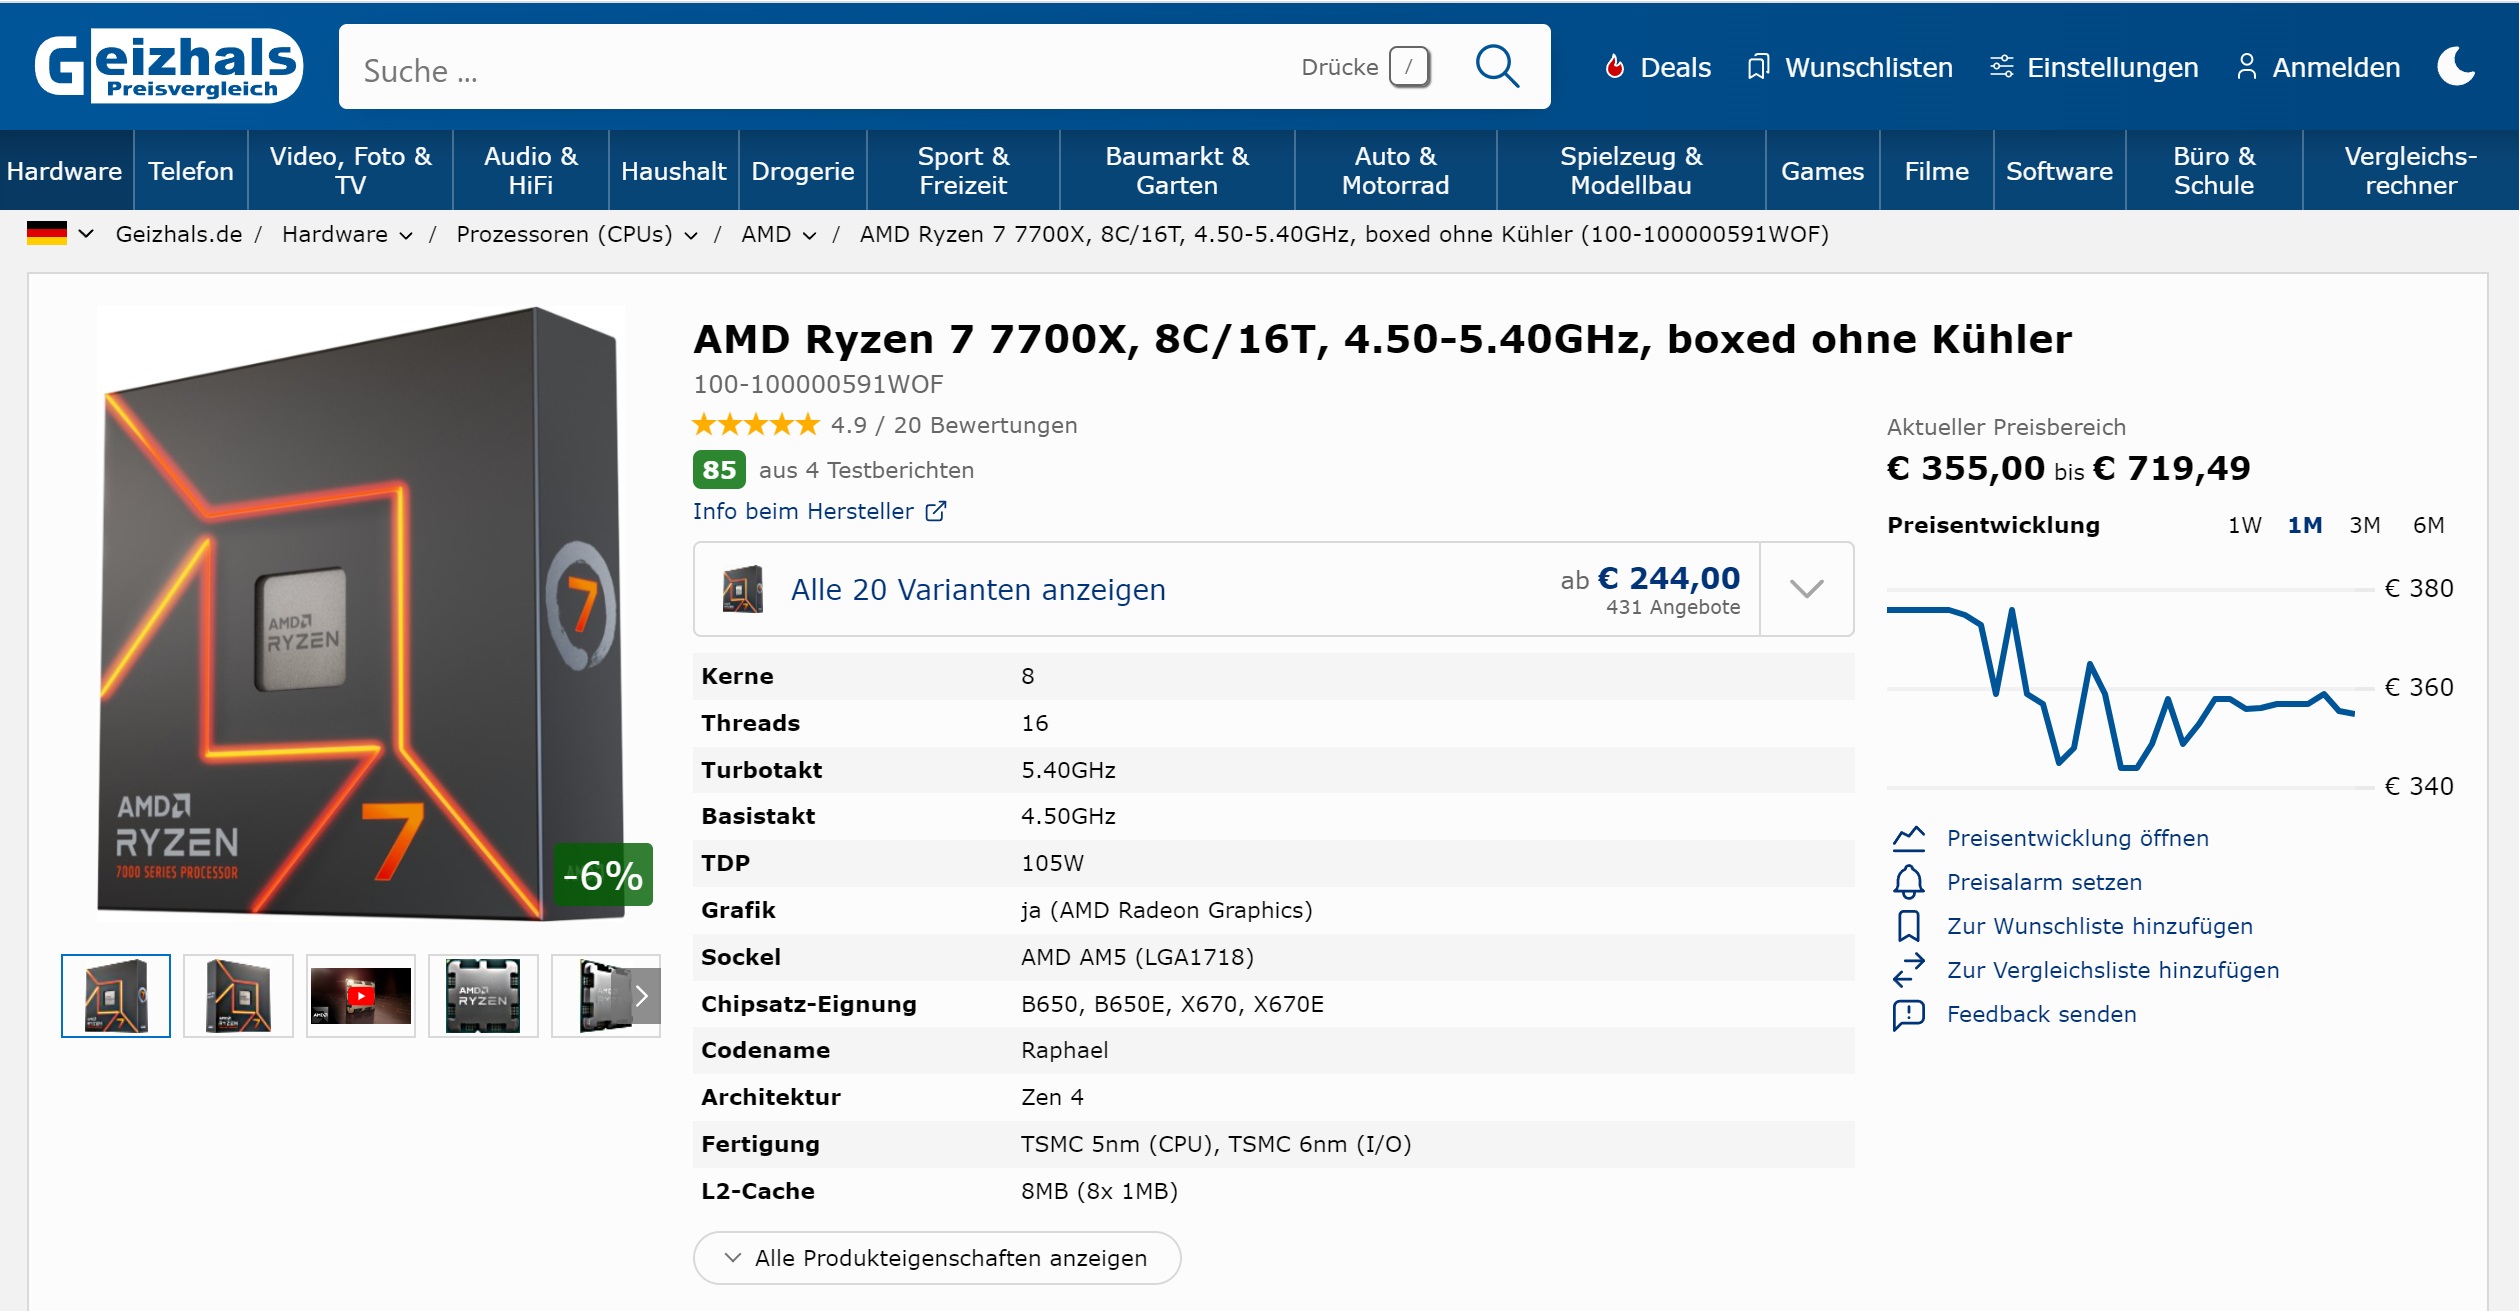Select the 1W price history range

pos(2244,525)
